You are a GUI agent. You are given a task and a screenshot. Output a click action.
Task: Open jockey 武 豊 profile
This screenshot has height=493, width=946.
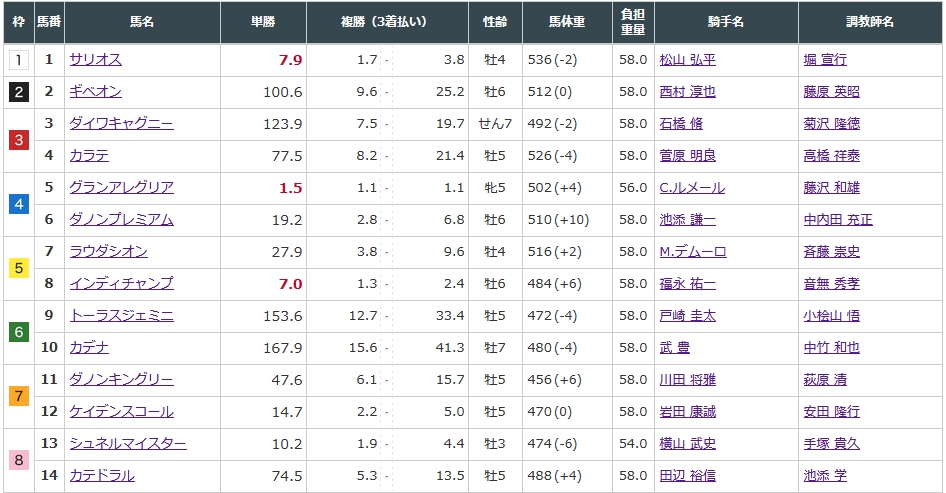(674, 348)
